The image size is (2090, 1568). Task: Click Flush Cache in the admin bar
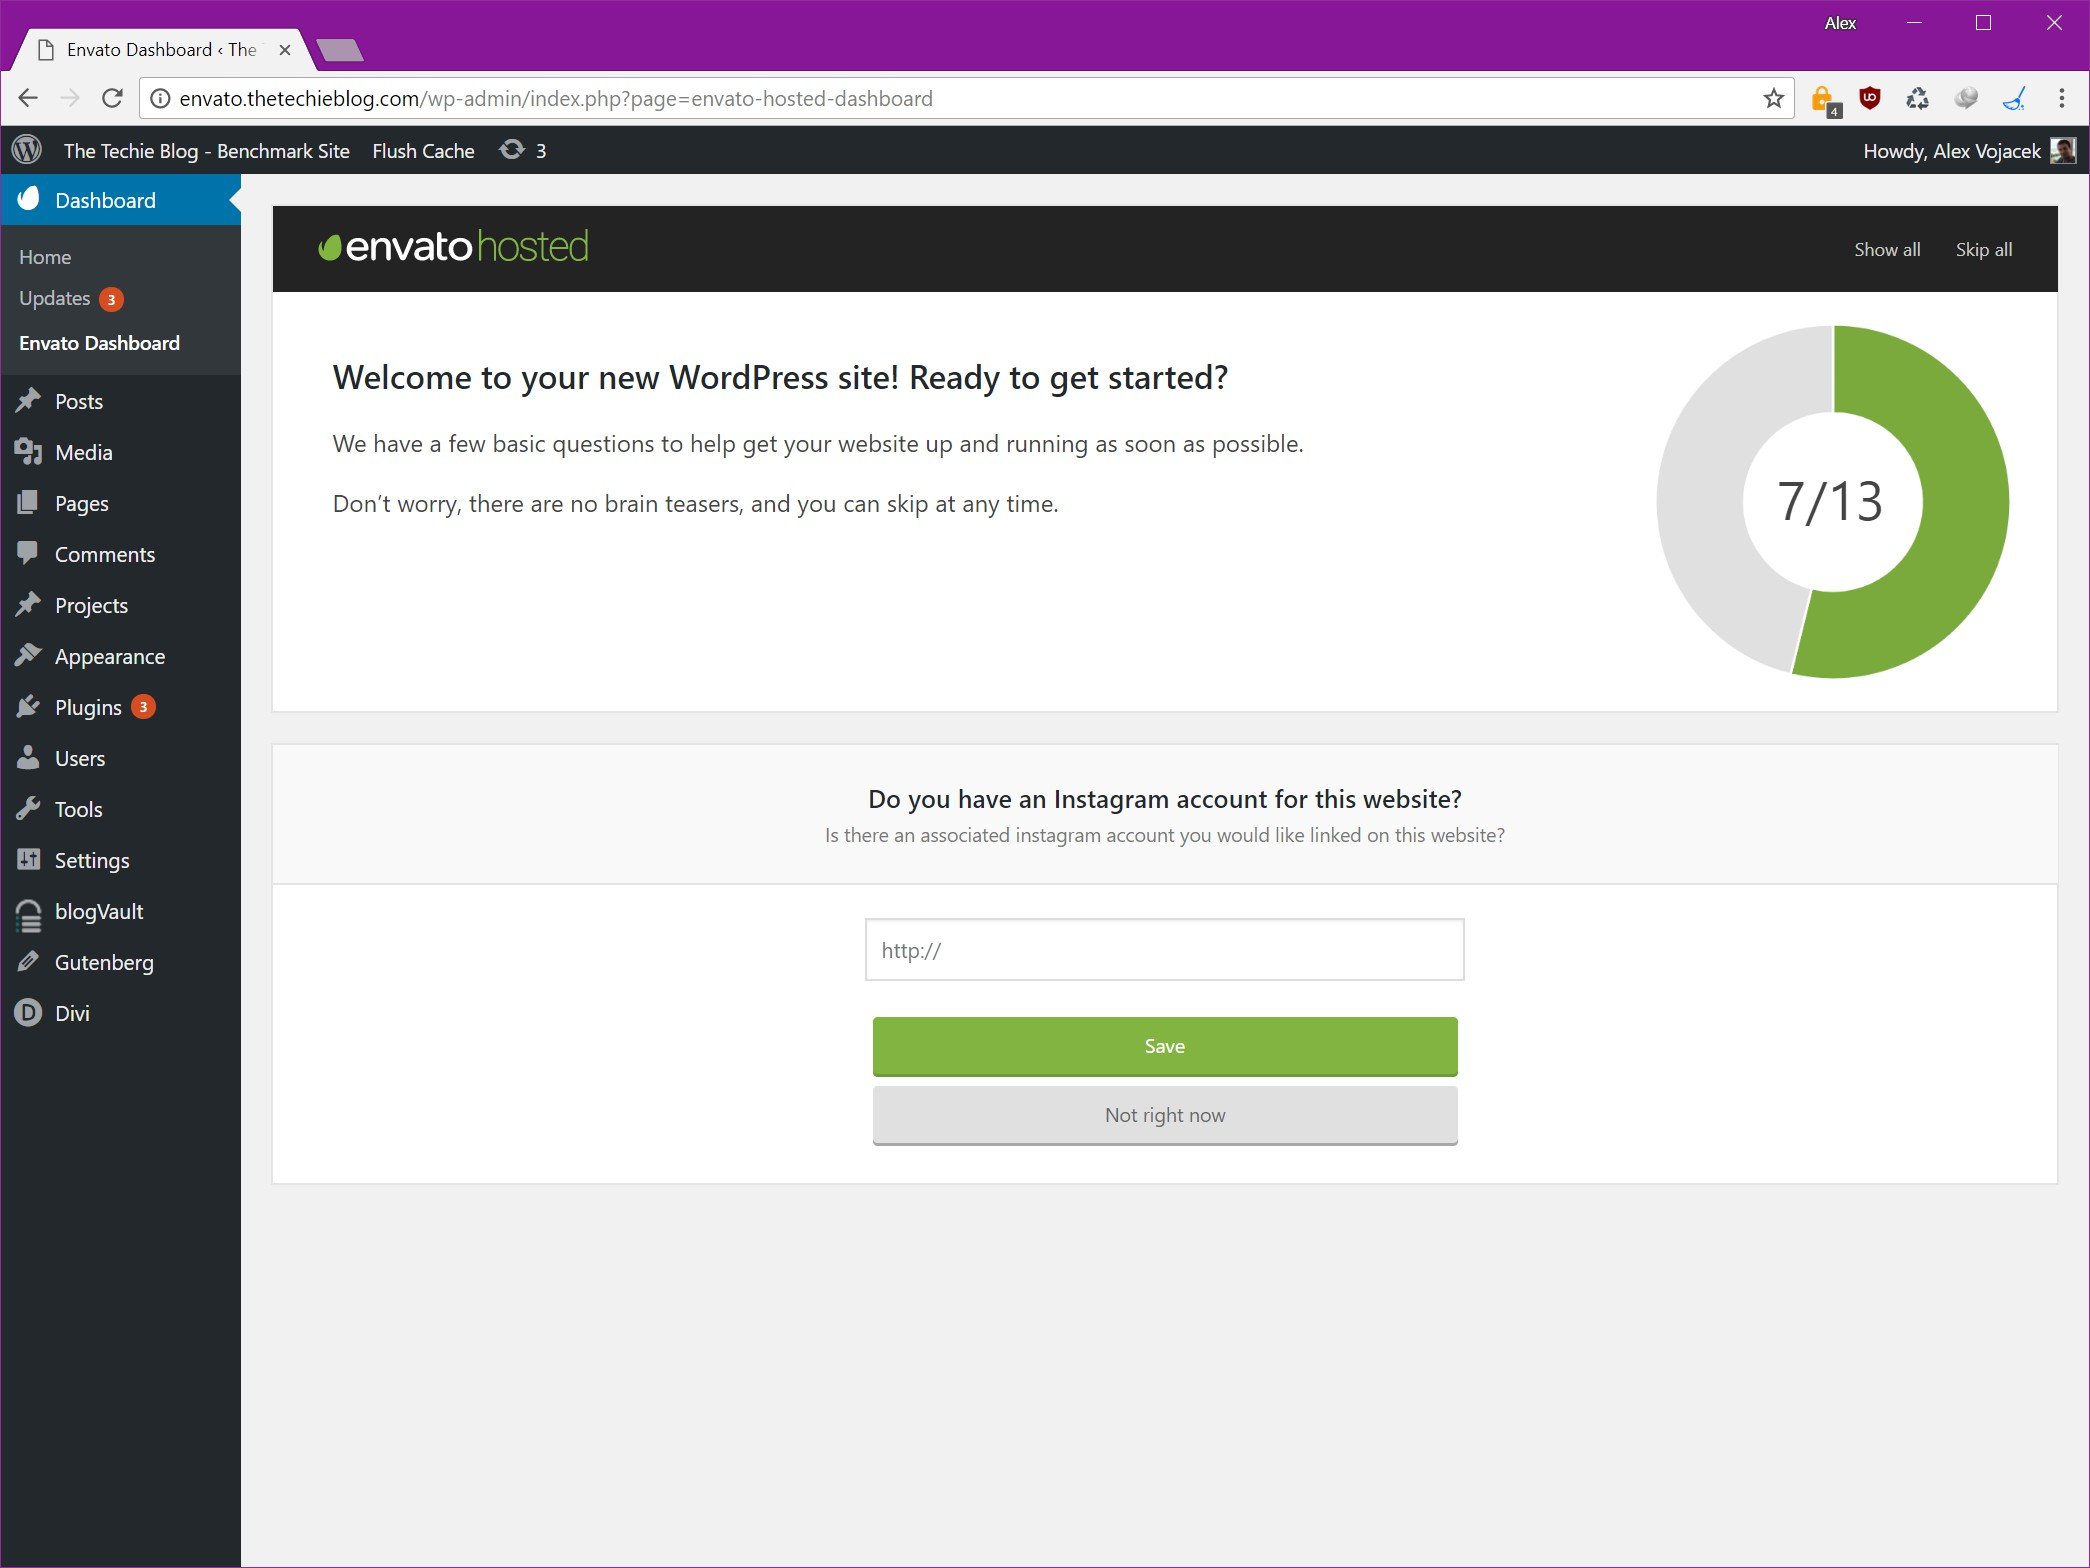423,150
